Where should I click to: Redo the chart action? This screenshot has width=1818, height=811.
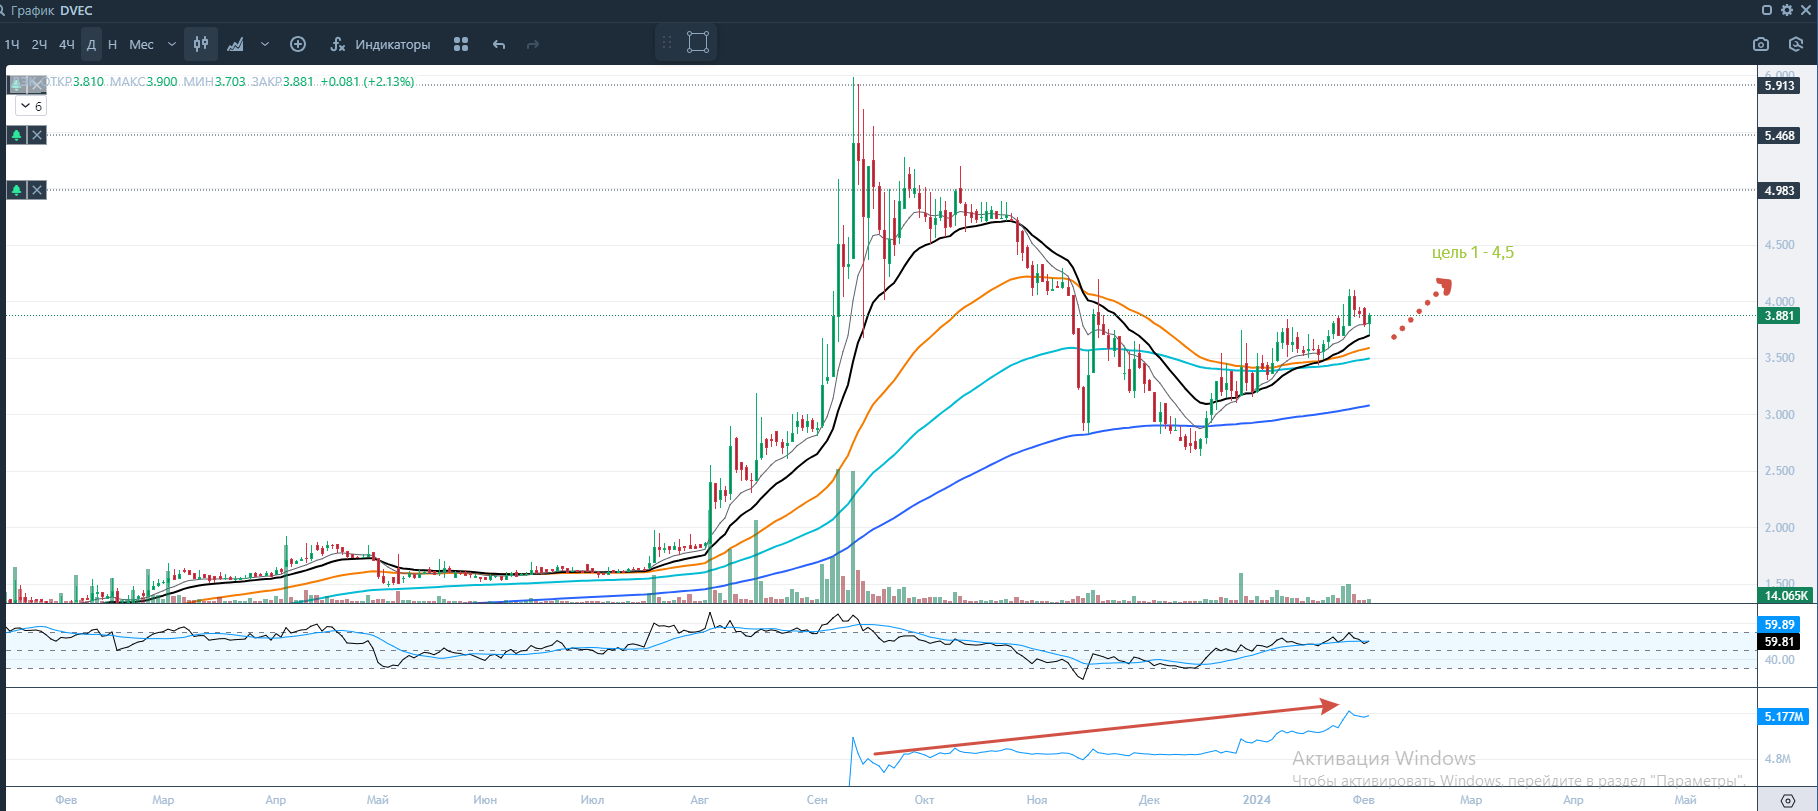pos(533,44)
